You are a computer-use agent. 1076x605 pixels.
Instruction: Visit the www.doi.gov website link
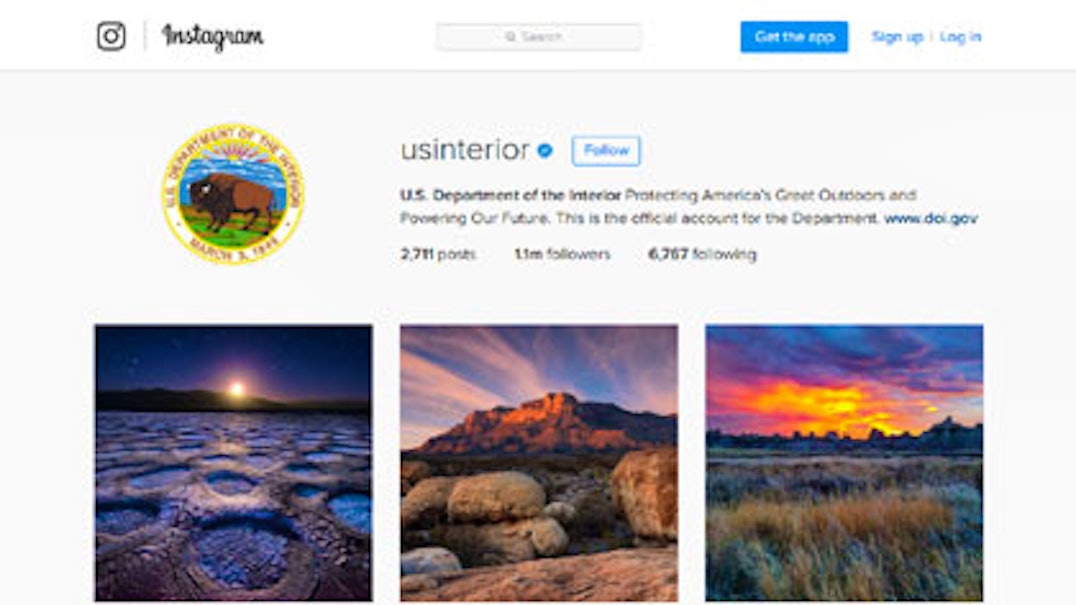pos(931,218)
